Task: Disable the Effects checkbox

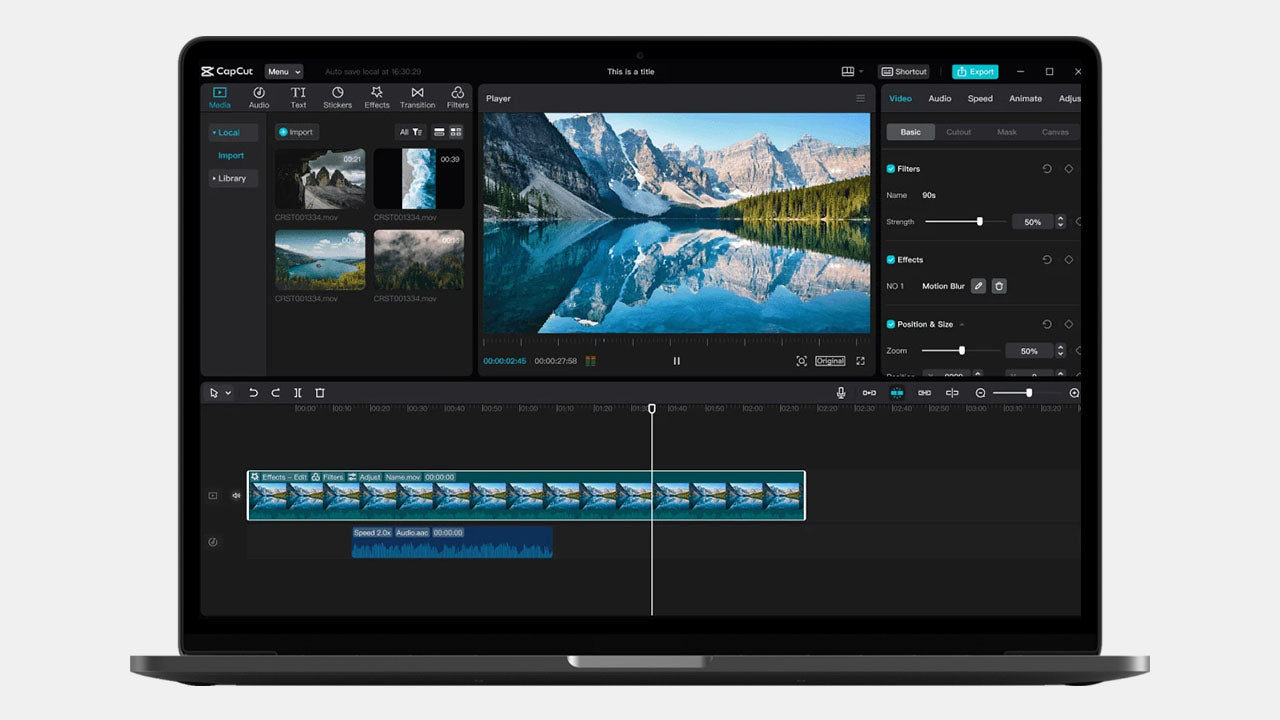Action: tap(891, 260)
